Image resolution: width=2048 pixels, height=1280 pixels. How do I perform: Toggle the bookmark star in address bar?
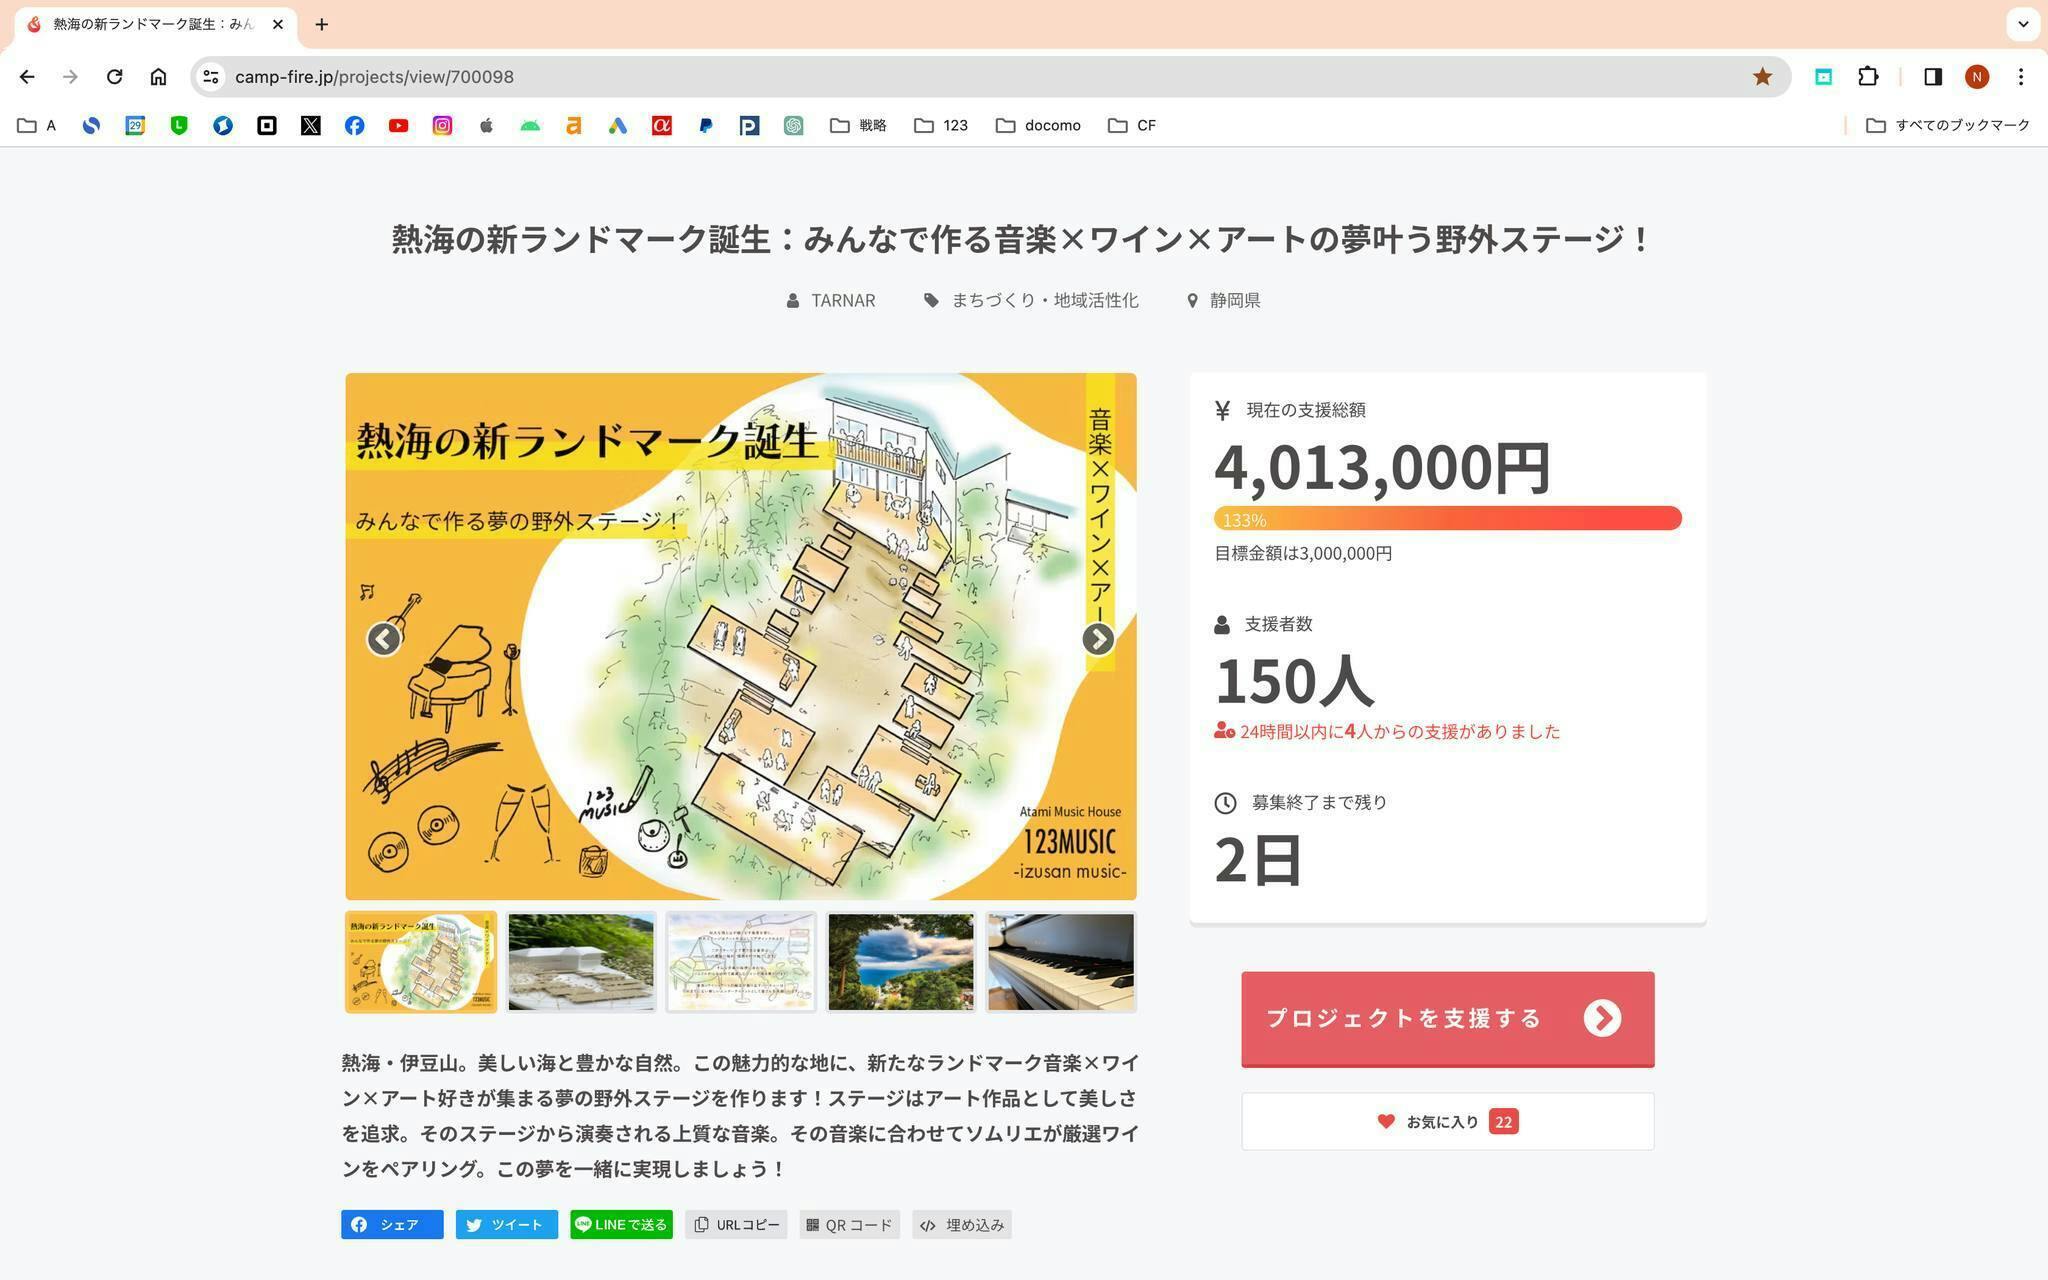(1762, 77)
